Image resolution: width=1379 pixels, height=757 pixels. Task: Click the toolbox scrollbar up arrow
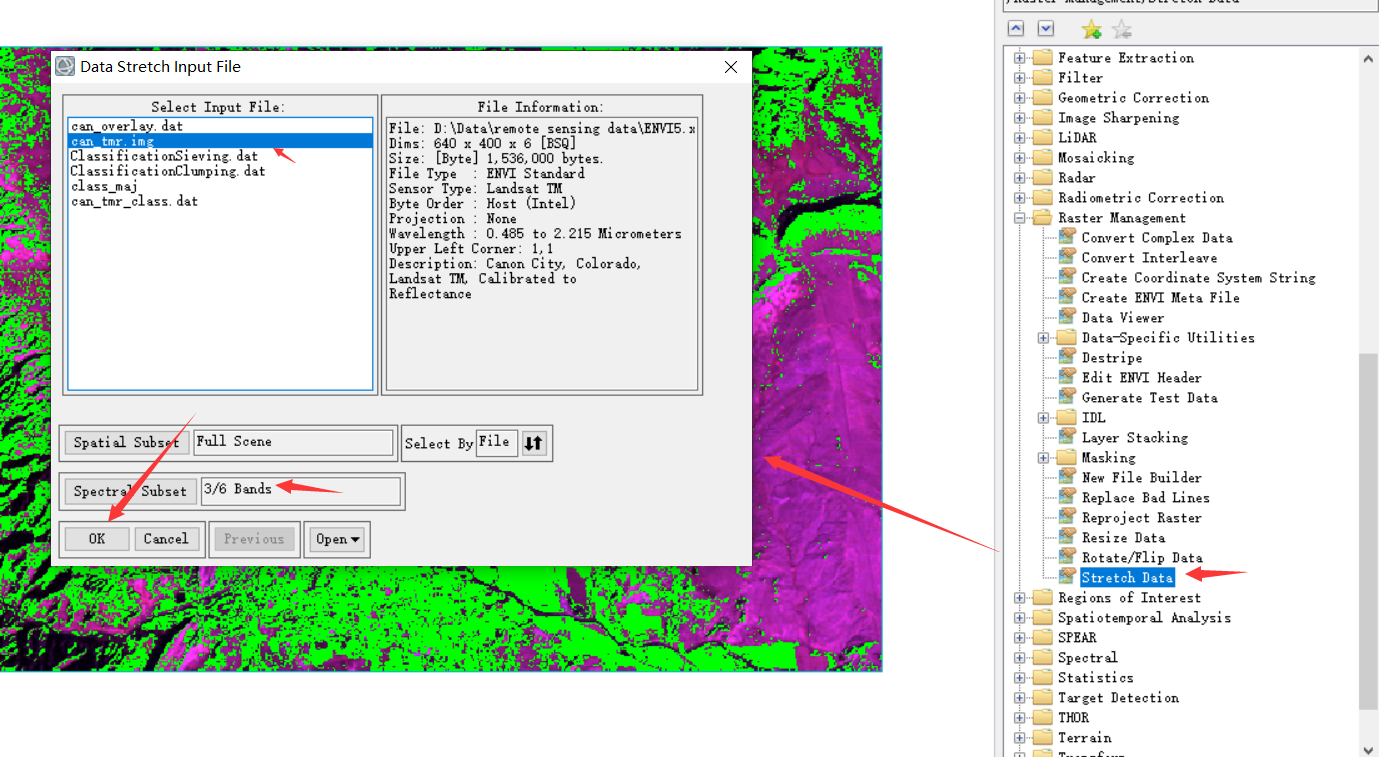coord(1368,59)
